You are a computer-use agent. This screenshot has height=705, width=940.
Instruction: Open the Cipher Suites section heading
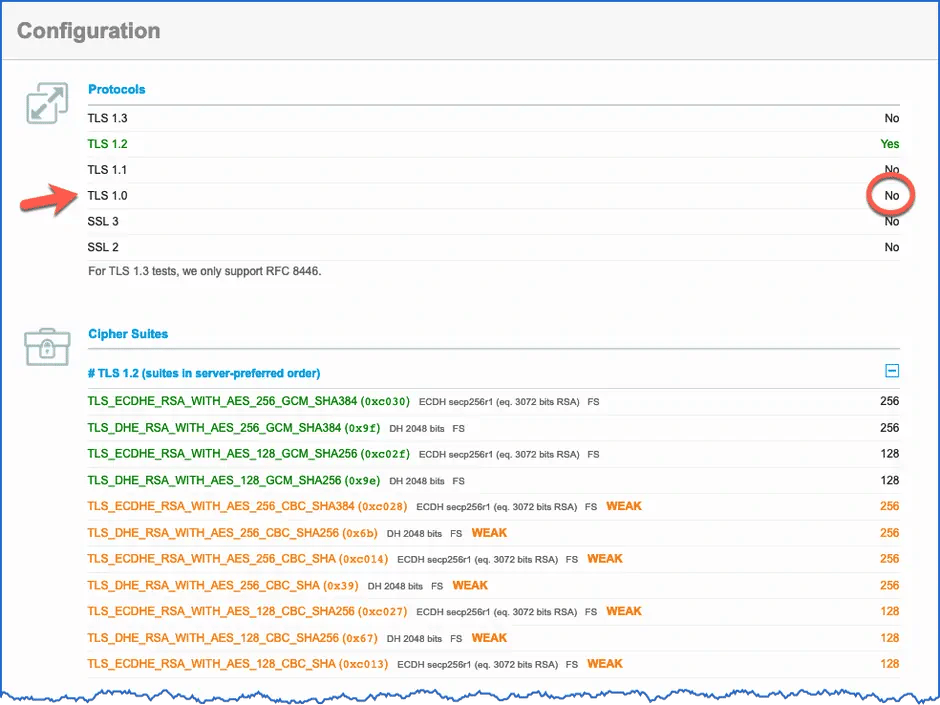click(128, 334)
